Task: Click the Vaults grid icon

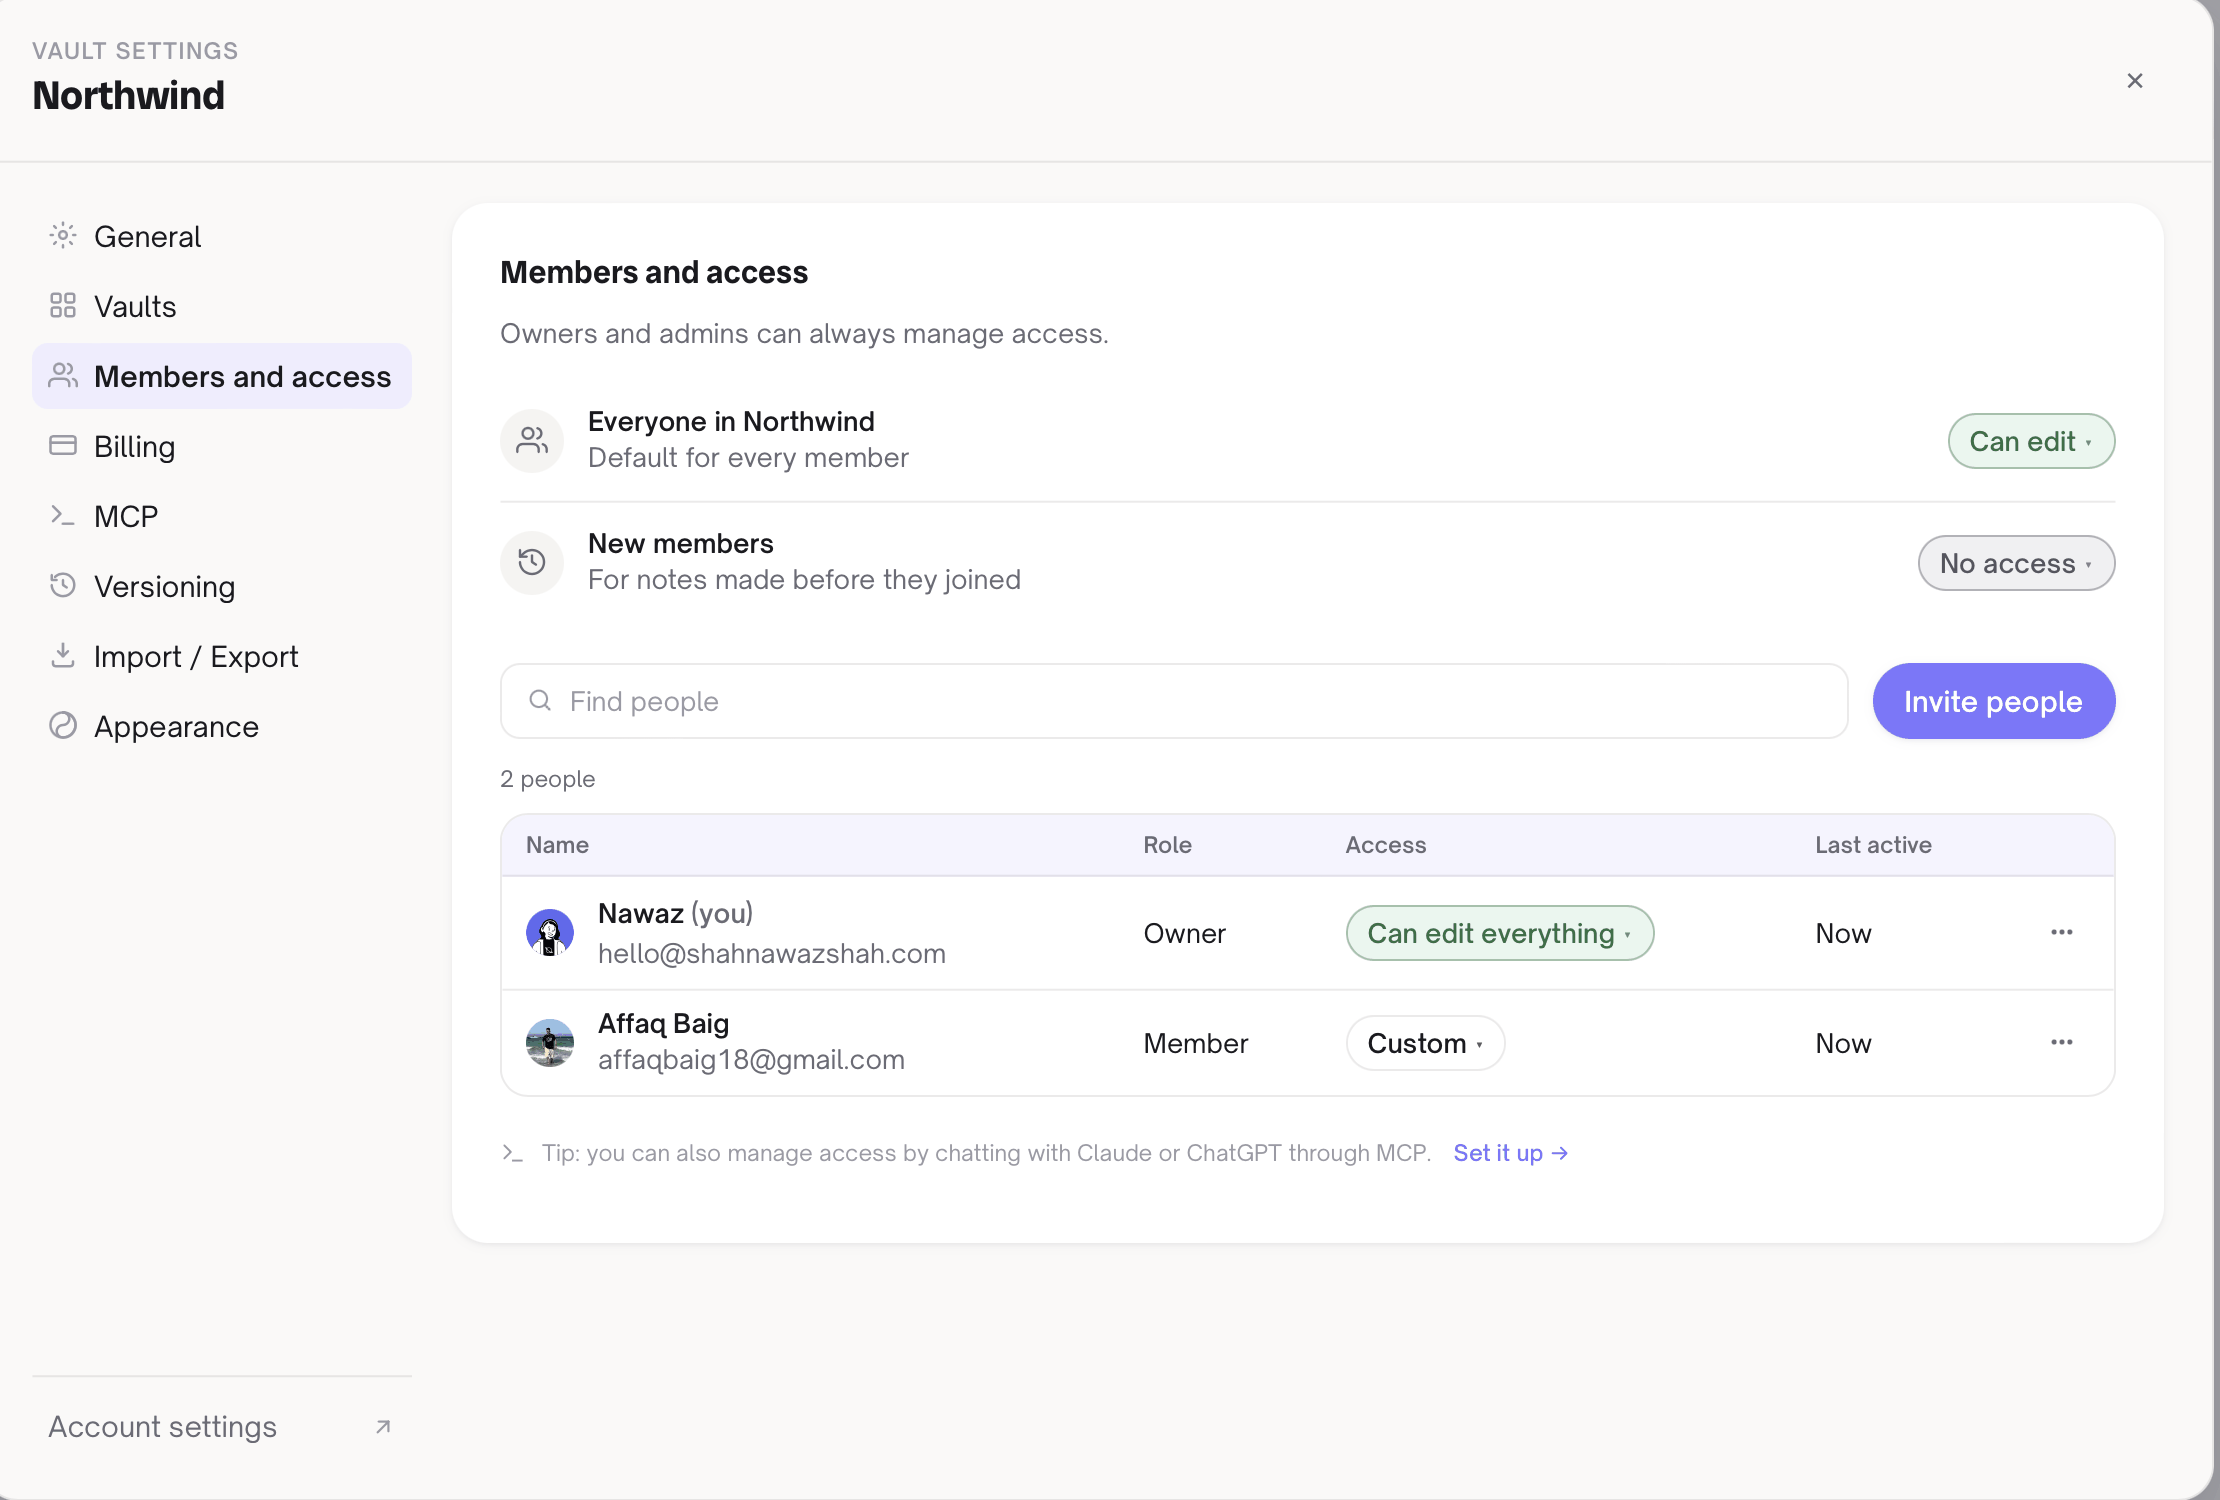Action: pyautogui.click(x=63, y=306)
